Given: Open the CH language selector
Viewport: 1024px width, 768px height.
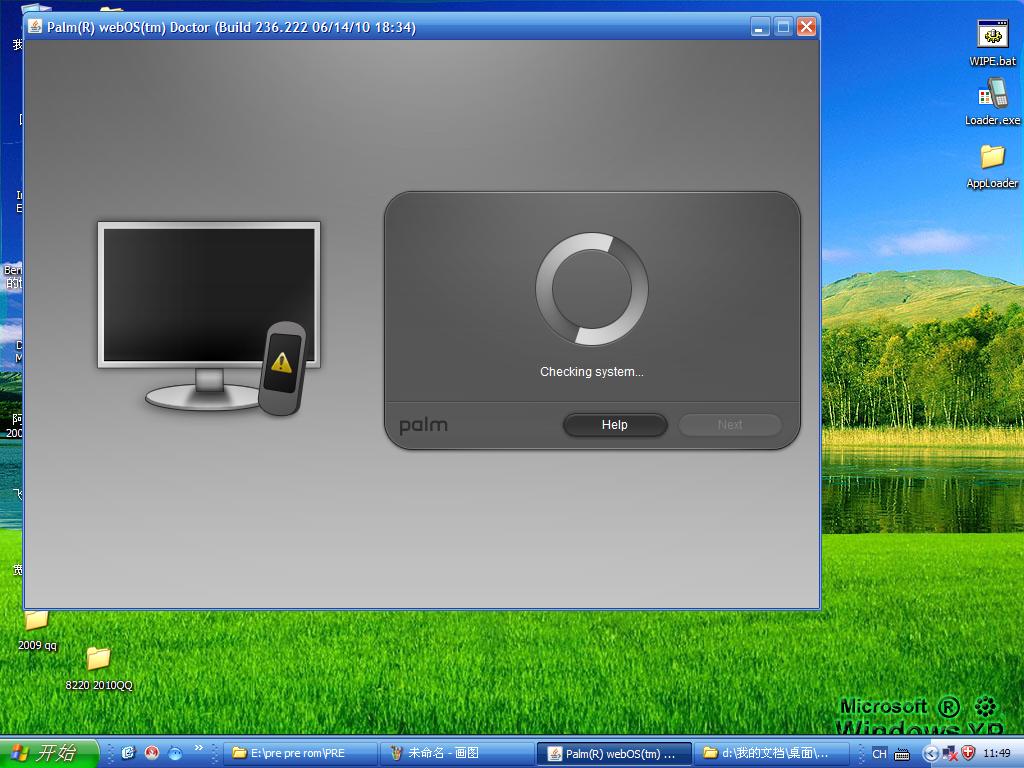Looking at the screenshot, I should 879,754.
